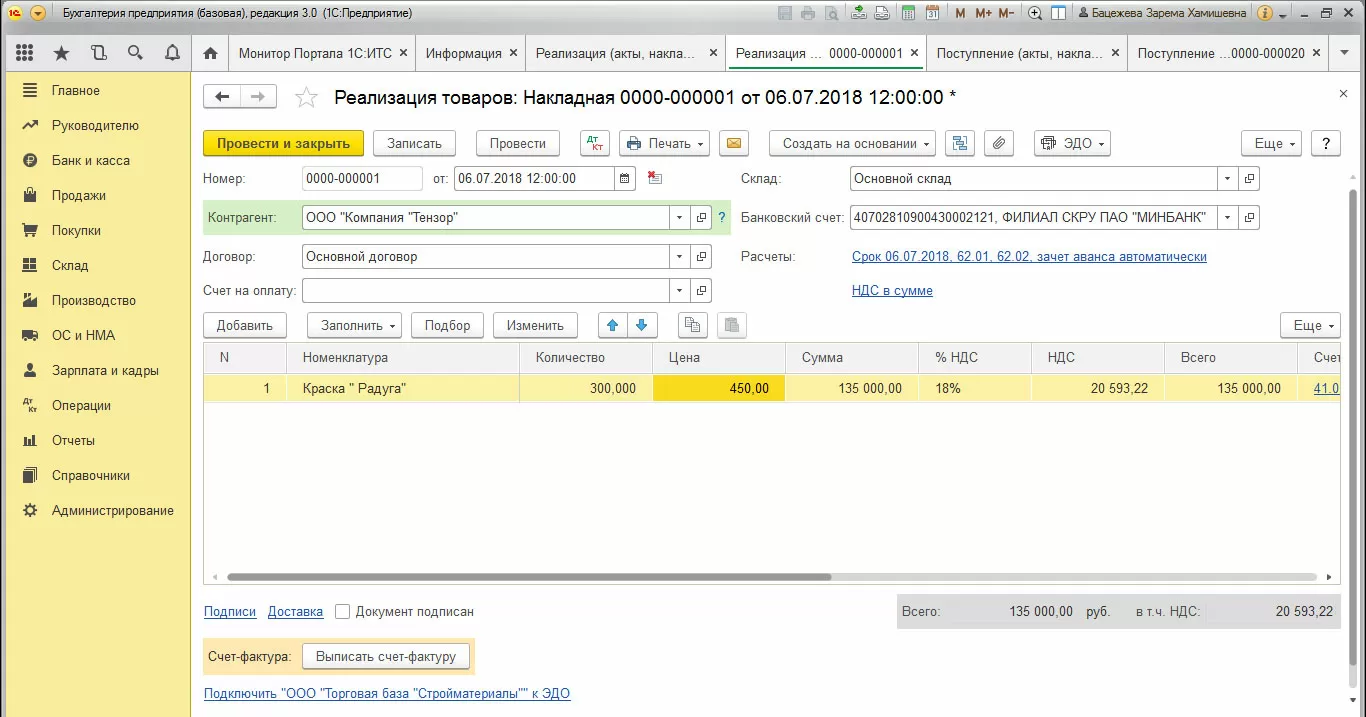Click Провести и закрыть button

[x=283, y=143]
